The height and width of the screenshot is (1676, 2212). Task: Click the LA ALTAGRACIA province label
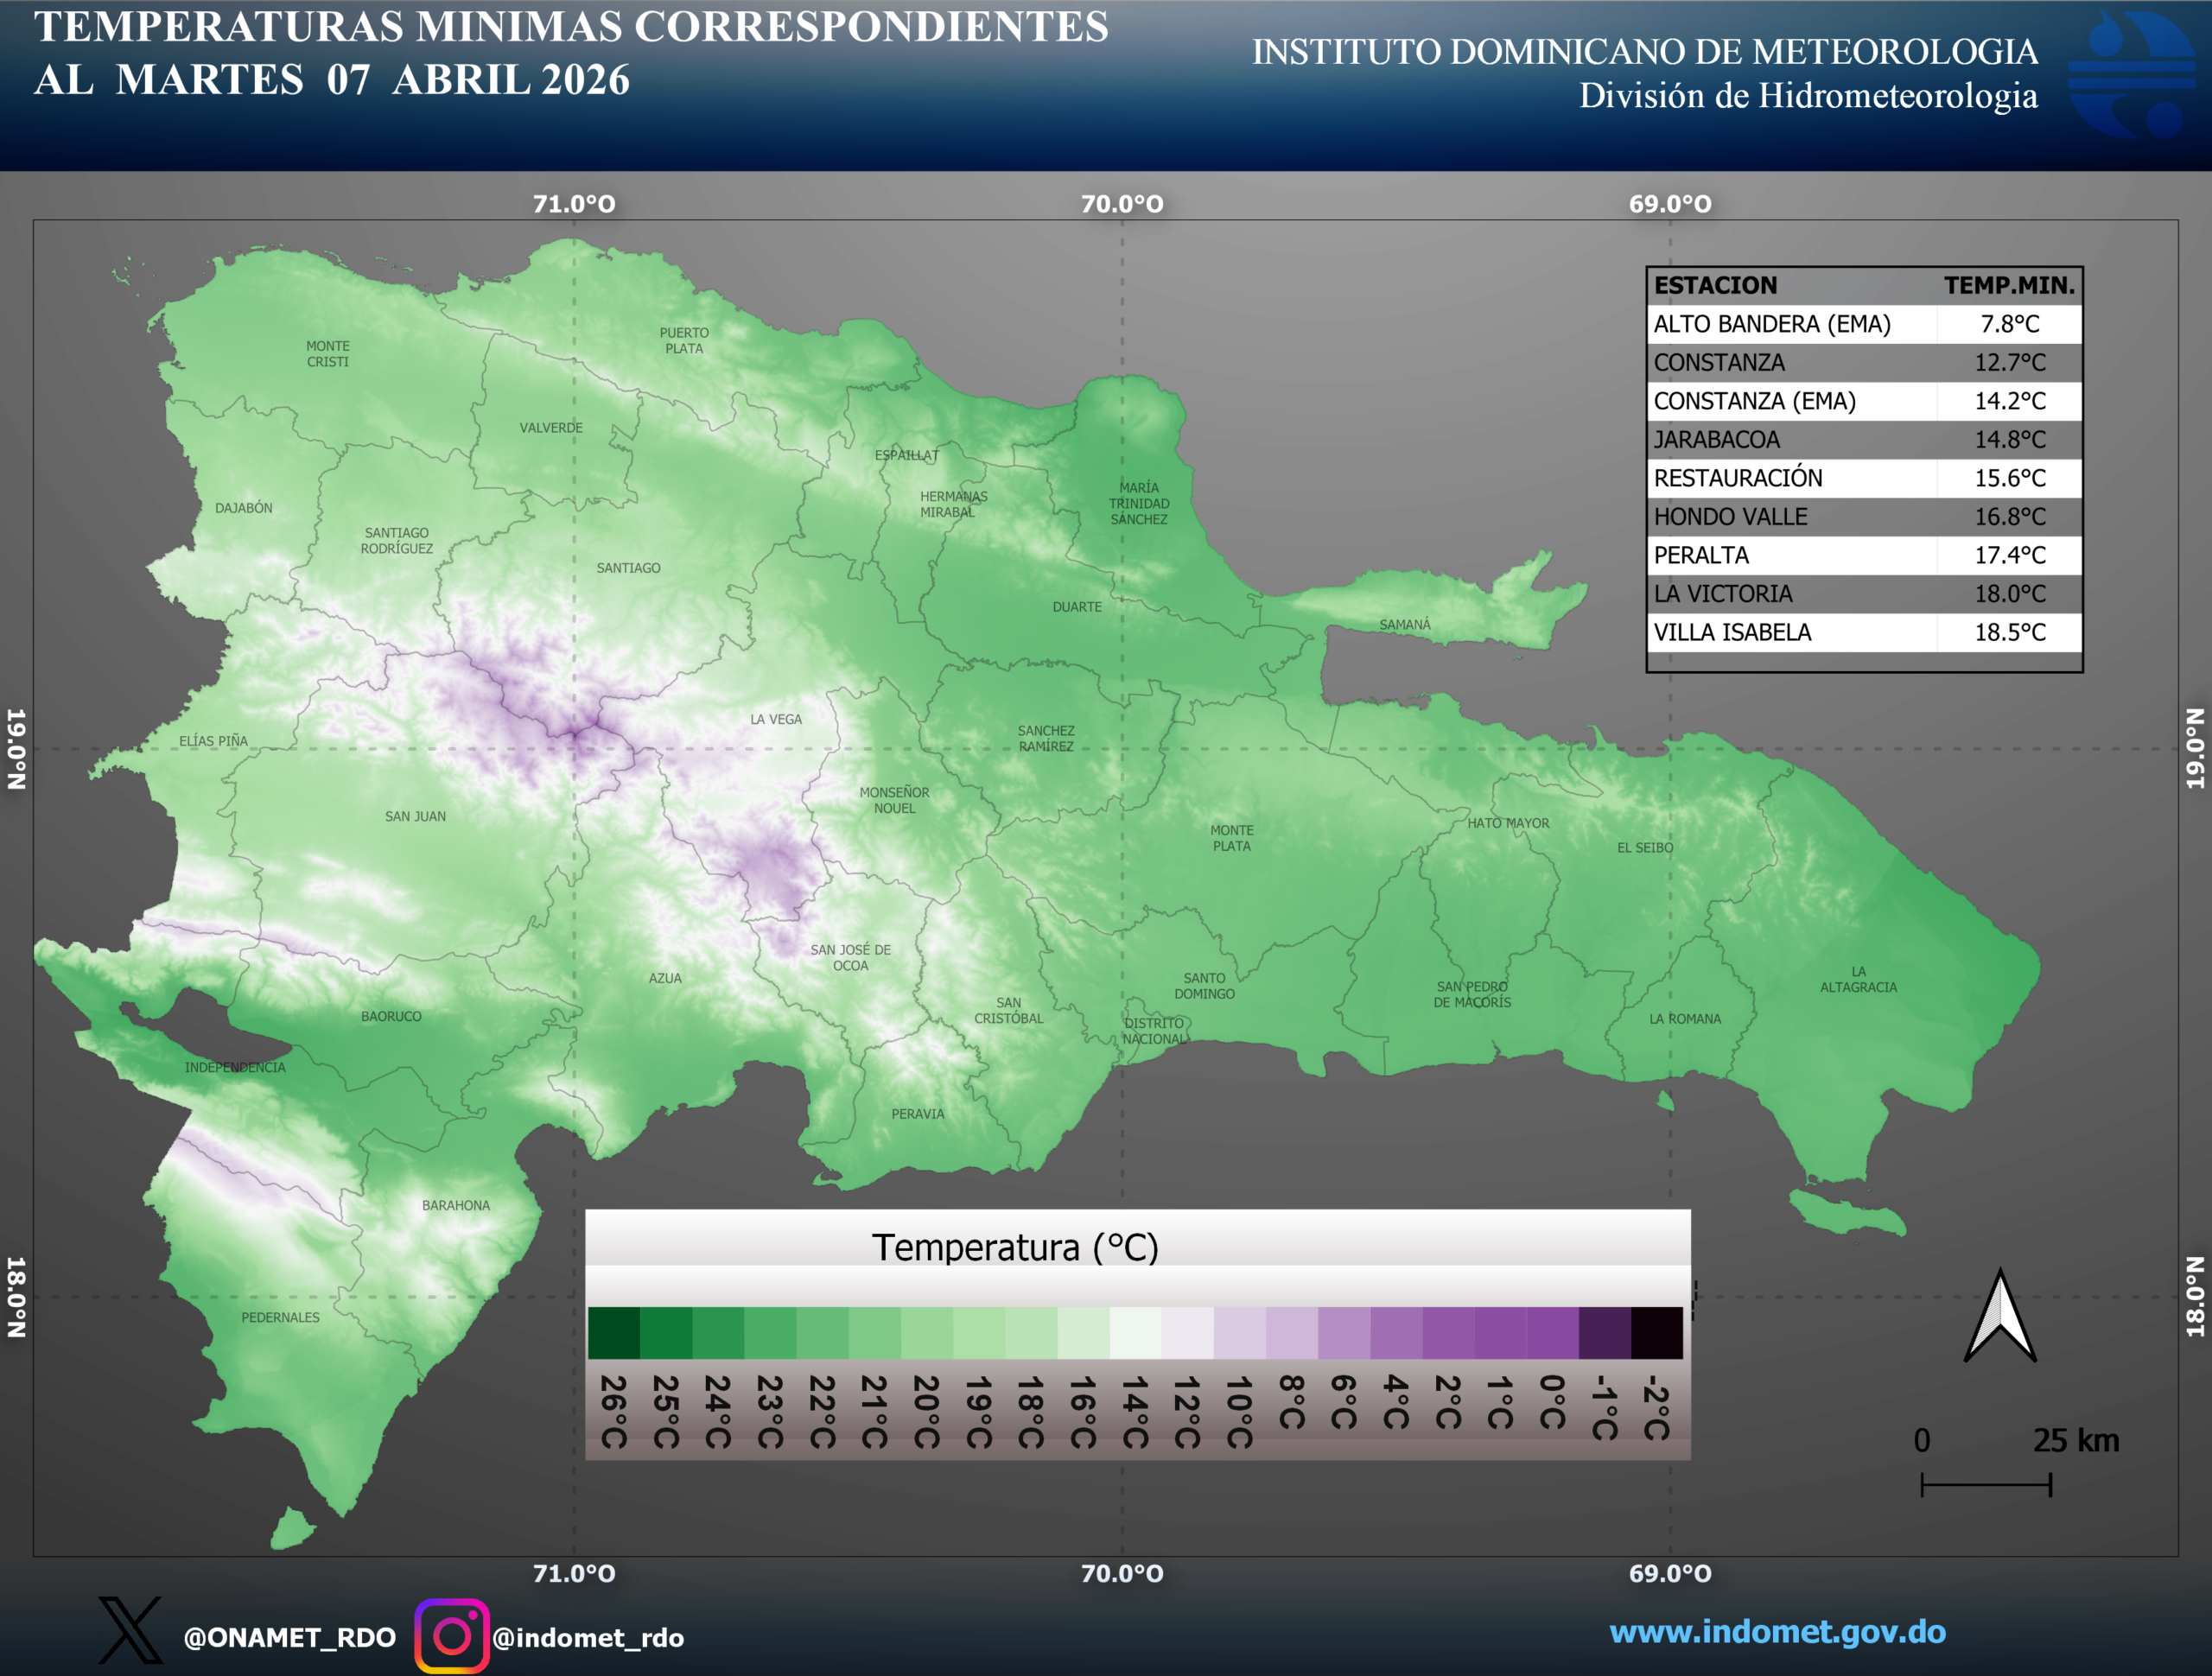pyautogui.click(x=1858, y=979)
